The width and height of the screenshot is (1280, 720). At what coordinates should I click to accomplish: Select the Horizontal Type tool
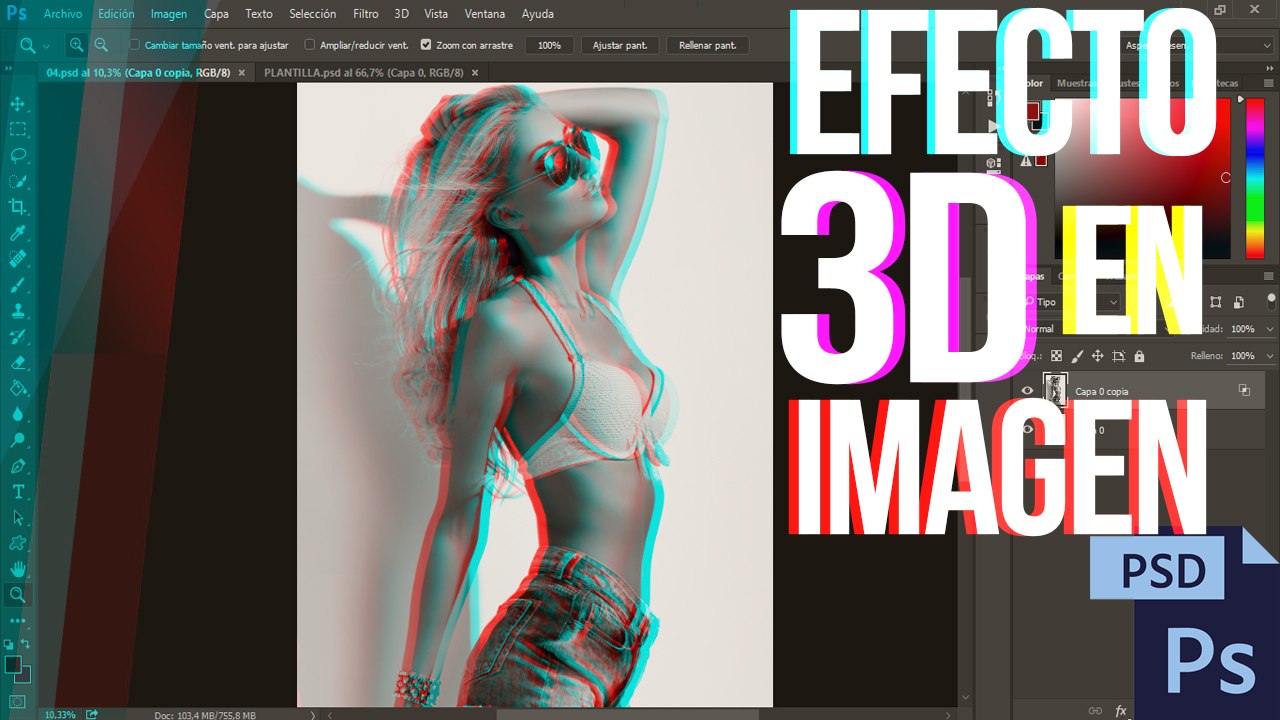[18, 492]
